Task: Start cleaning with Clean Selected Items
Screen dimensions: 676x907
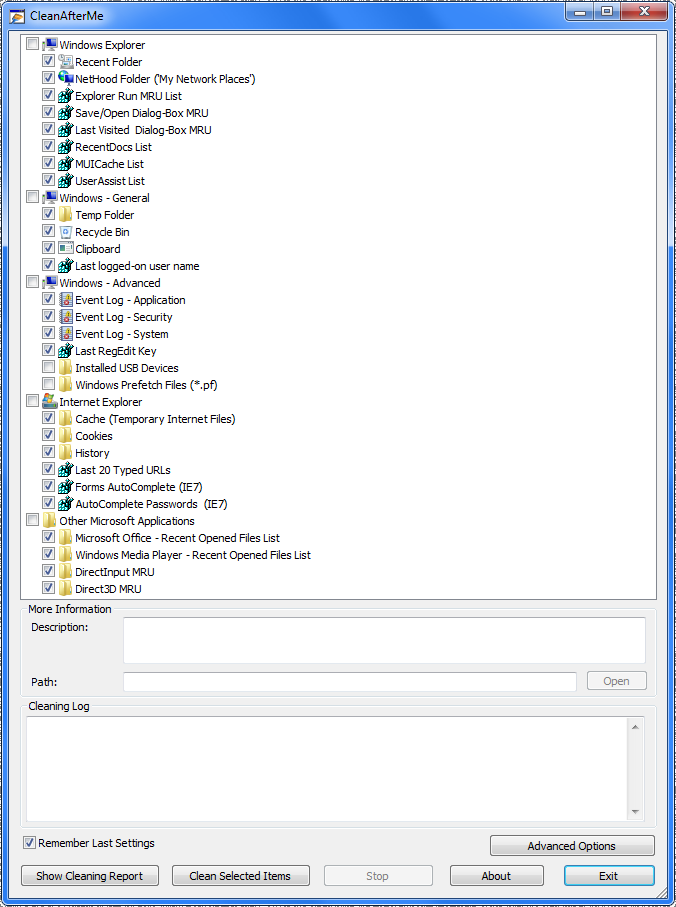Action: click(x=241, y=876)
